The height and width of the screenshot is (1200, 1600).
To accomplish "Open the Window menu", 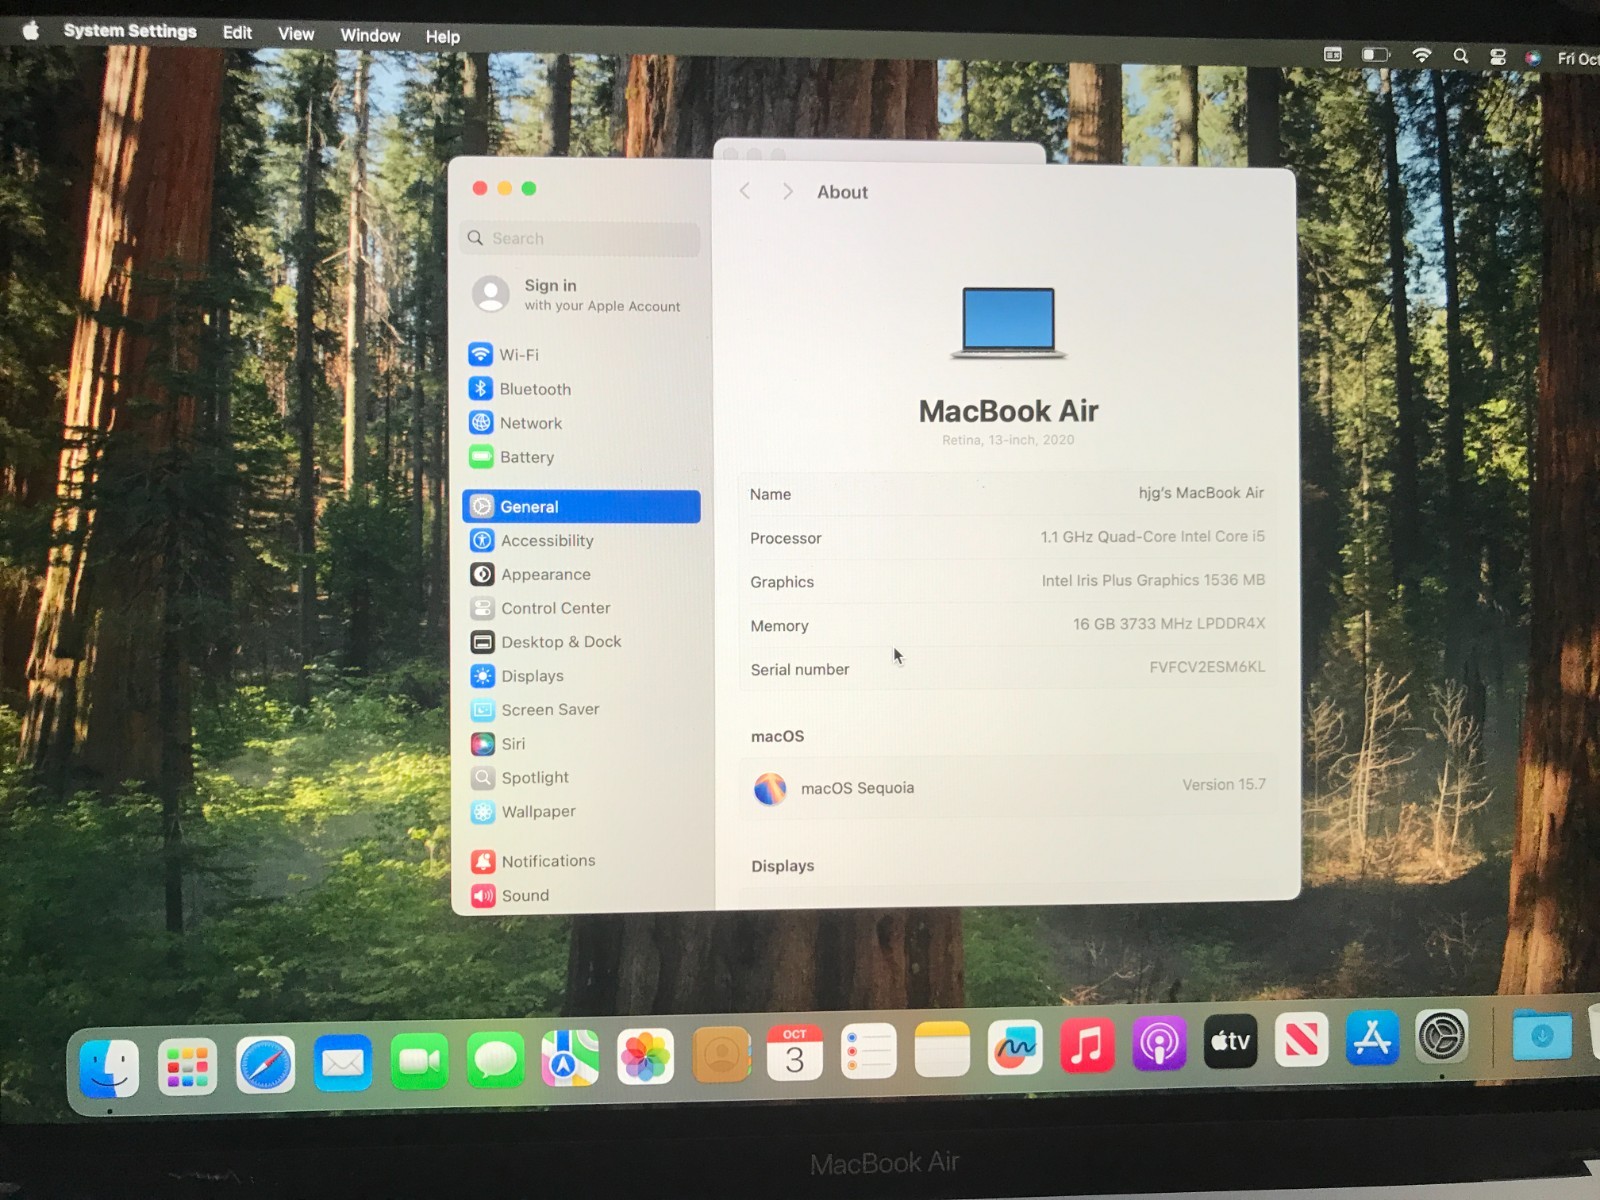I will 370,35.
